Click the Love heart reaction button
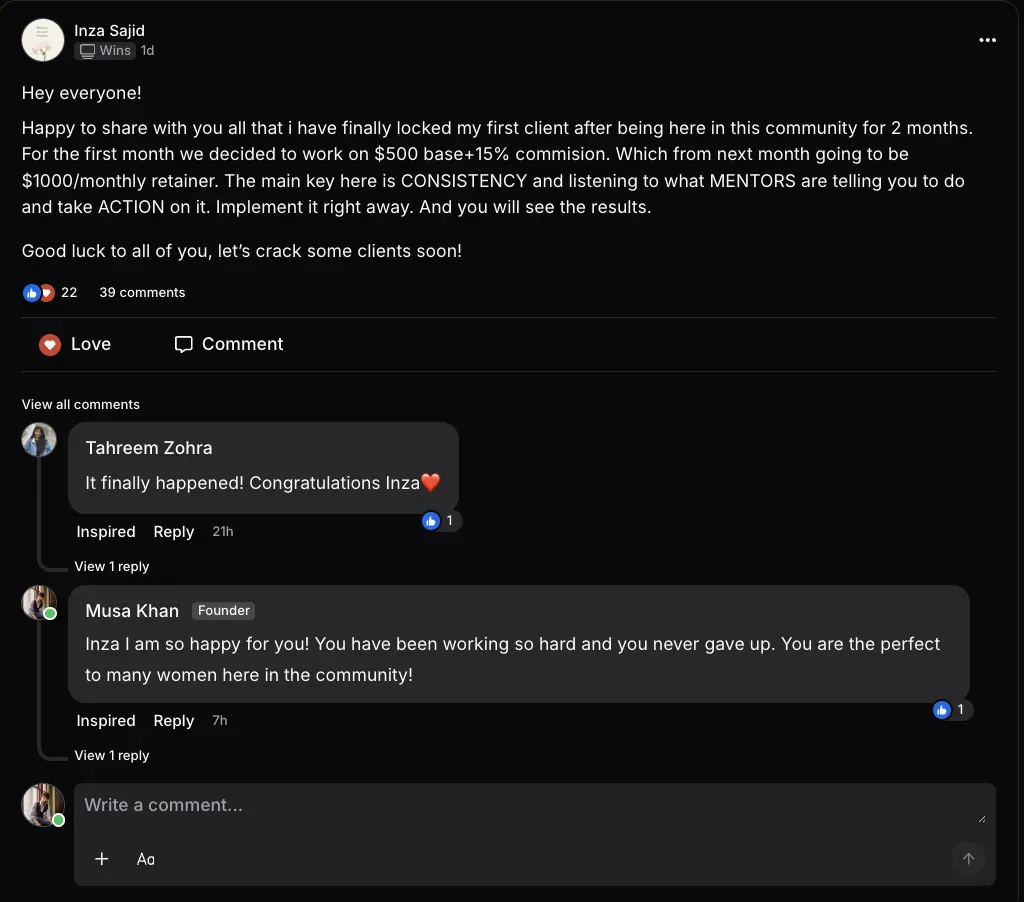 pyautogui.click(x=75, y=344)
